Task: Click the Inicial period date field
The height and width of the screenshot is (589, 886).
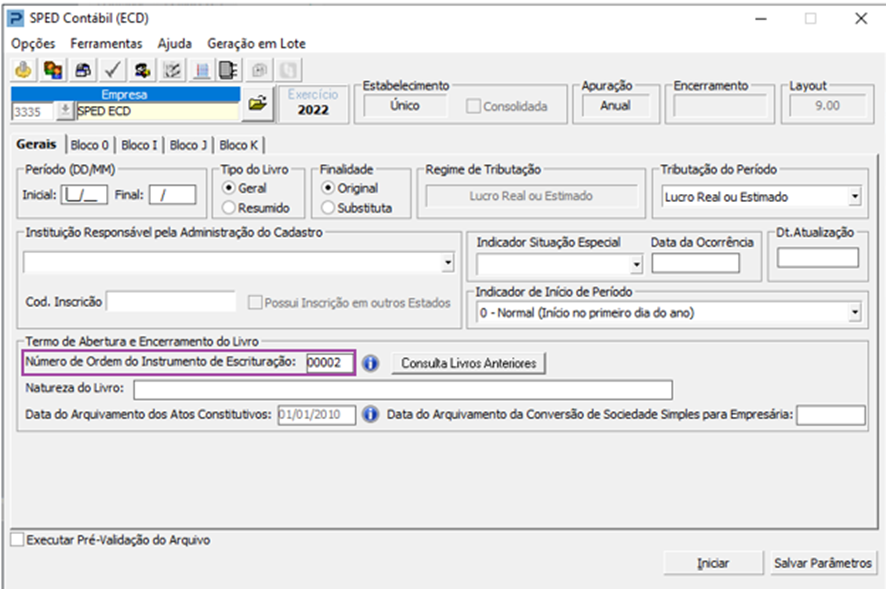Action: (84, 195)
